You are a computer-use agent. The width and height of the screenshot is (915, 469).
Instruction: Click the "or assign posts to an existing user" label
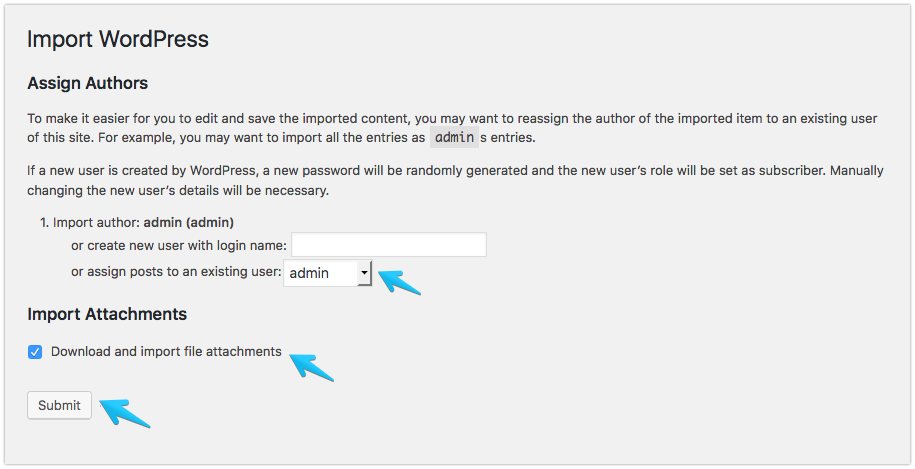click(x=176, y=271)
